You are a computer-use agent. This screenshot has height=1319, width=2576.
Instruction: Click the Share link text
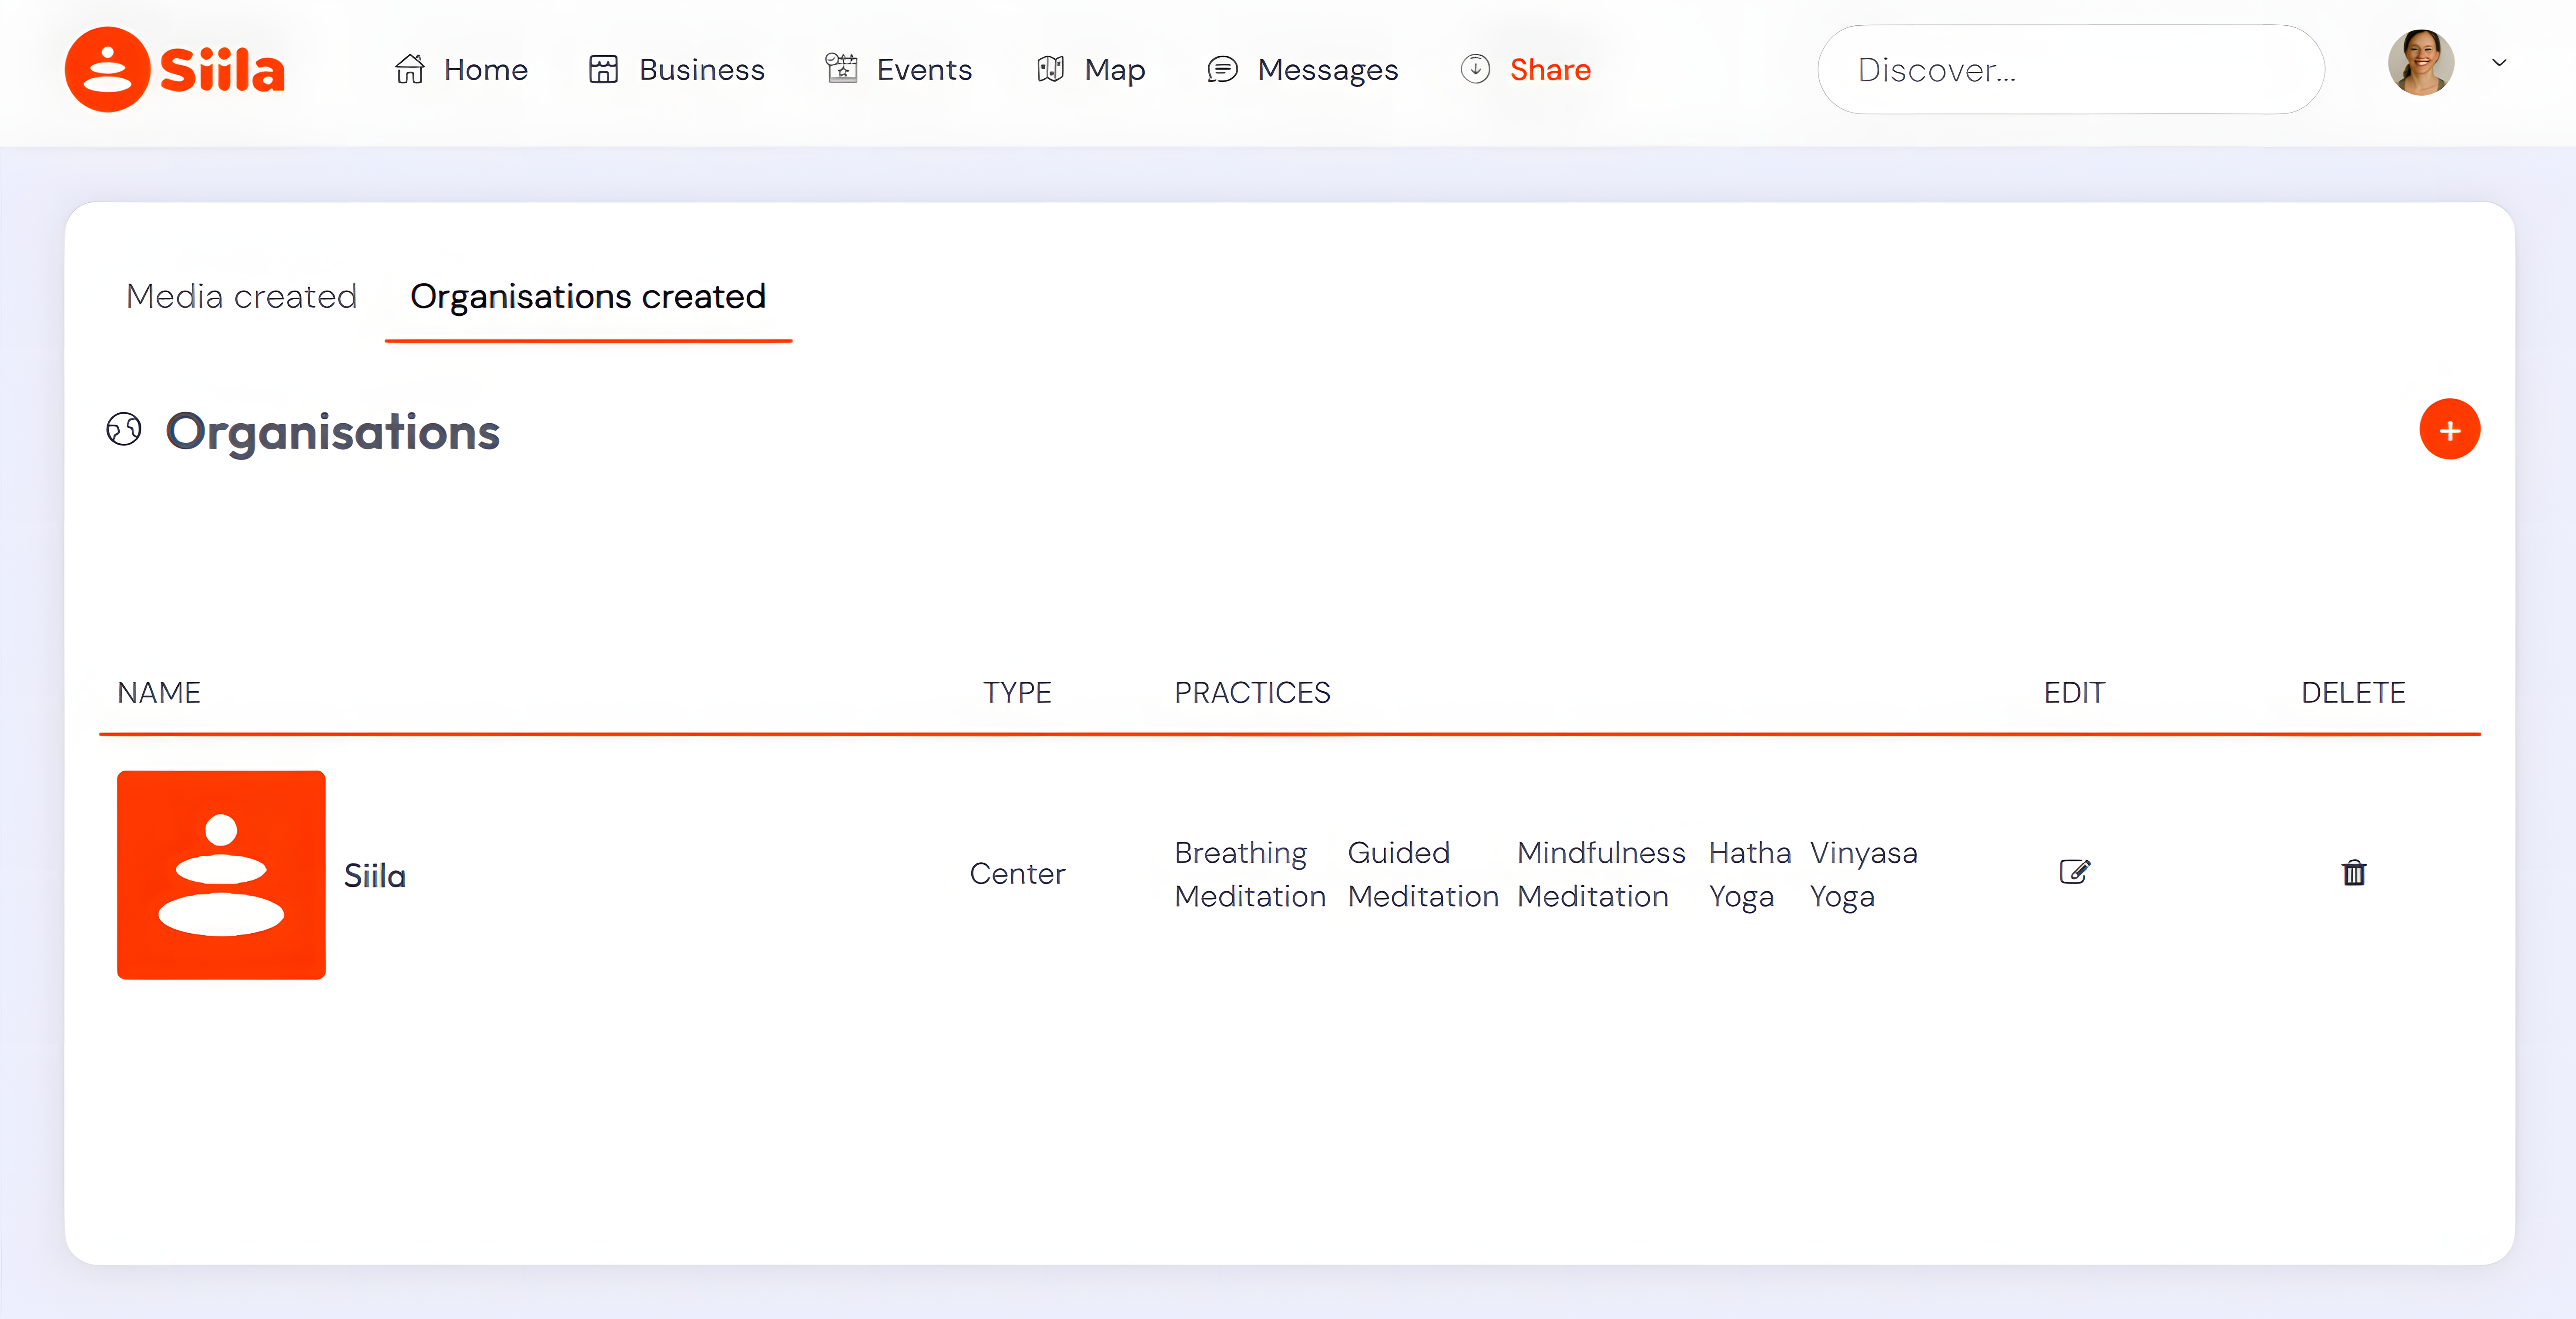click(1550, 69)
